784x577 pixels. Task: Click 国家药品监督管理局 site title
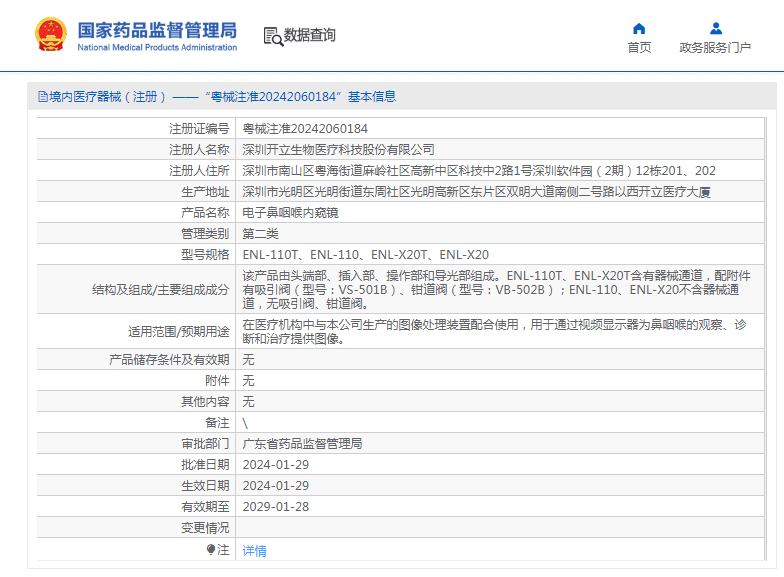(x=157, y=30)
